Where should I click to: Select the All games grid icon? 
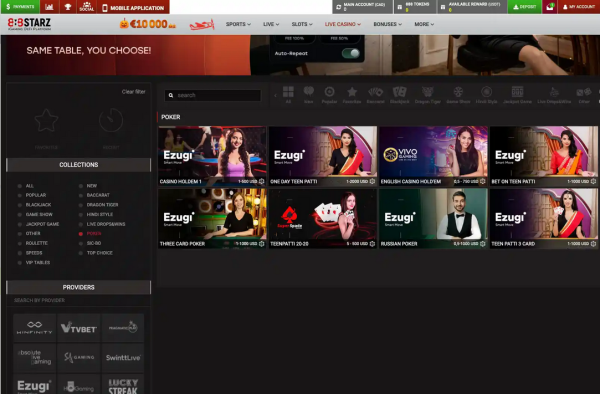(x=288, y=95)
